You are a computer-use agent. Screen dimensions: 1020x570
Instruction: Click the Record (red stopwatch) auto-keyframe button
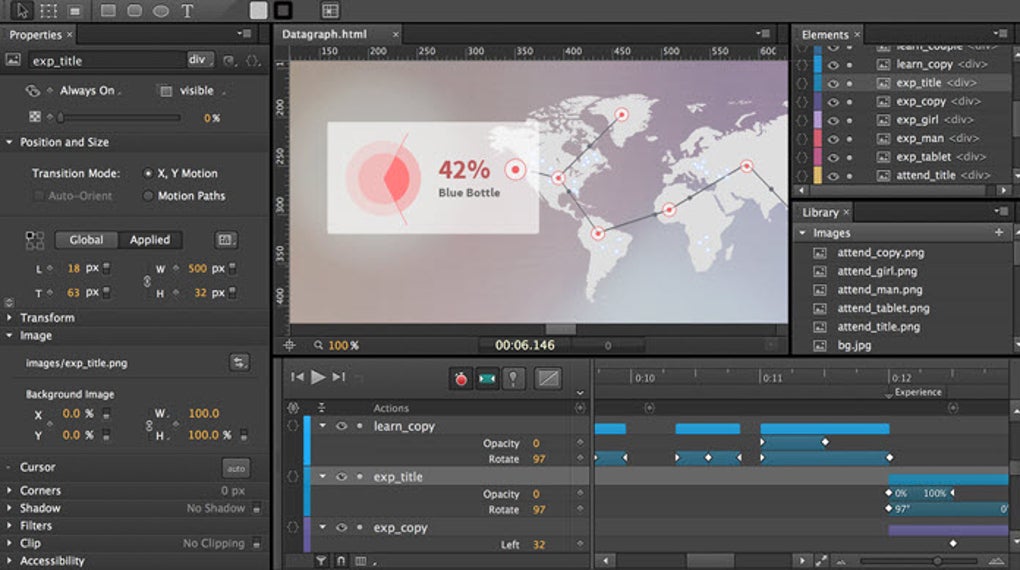point(461,379)
